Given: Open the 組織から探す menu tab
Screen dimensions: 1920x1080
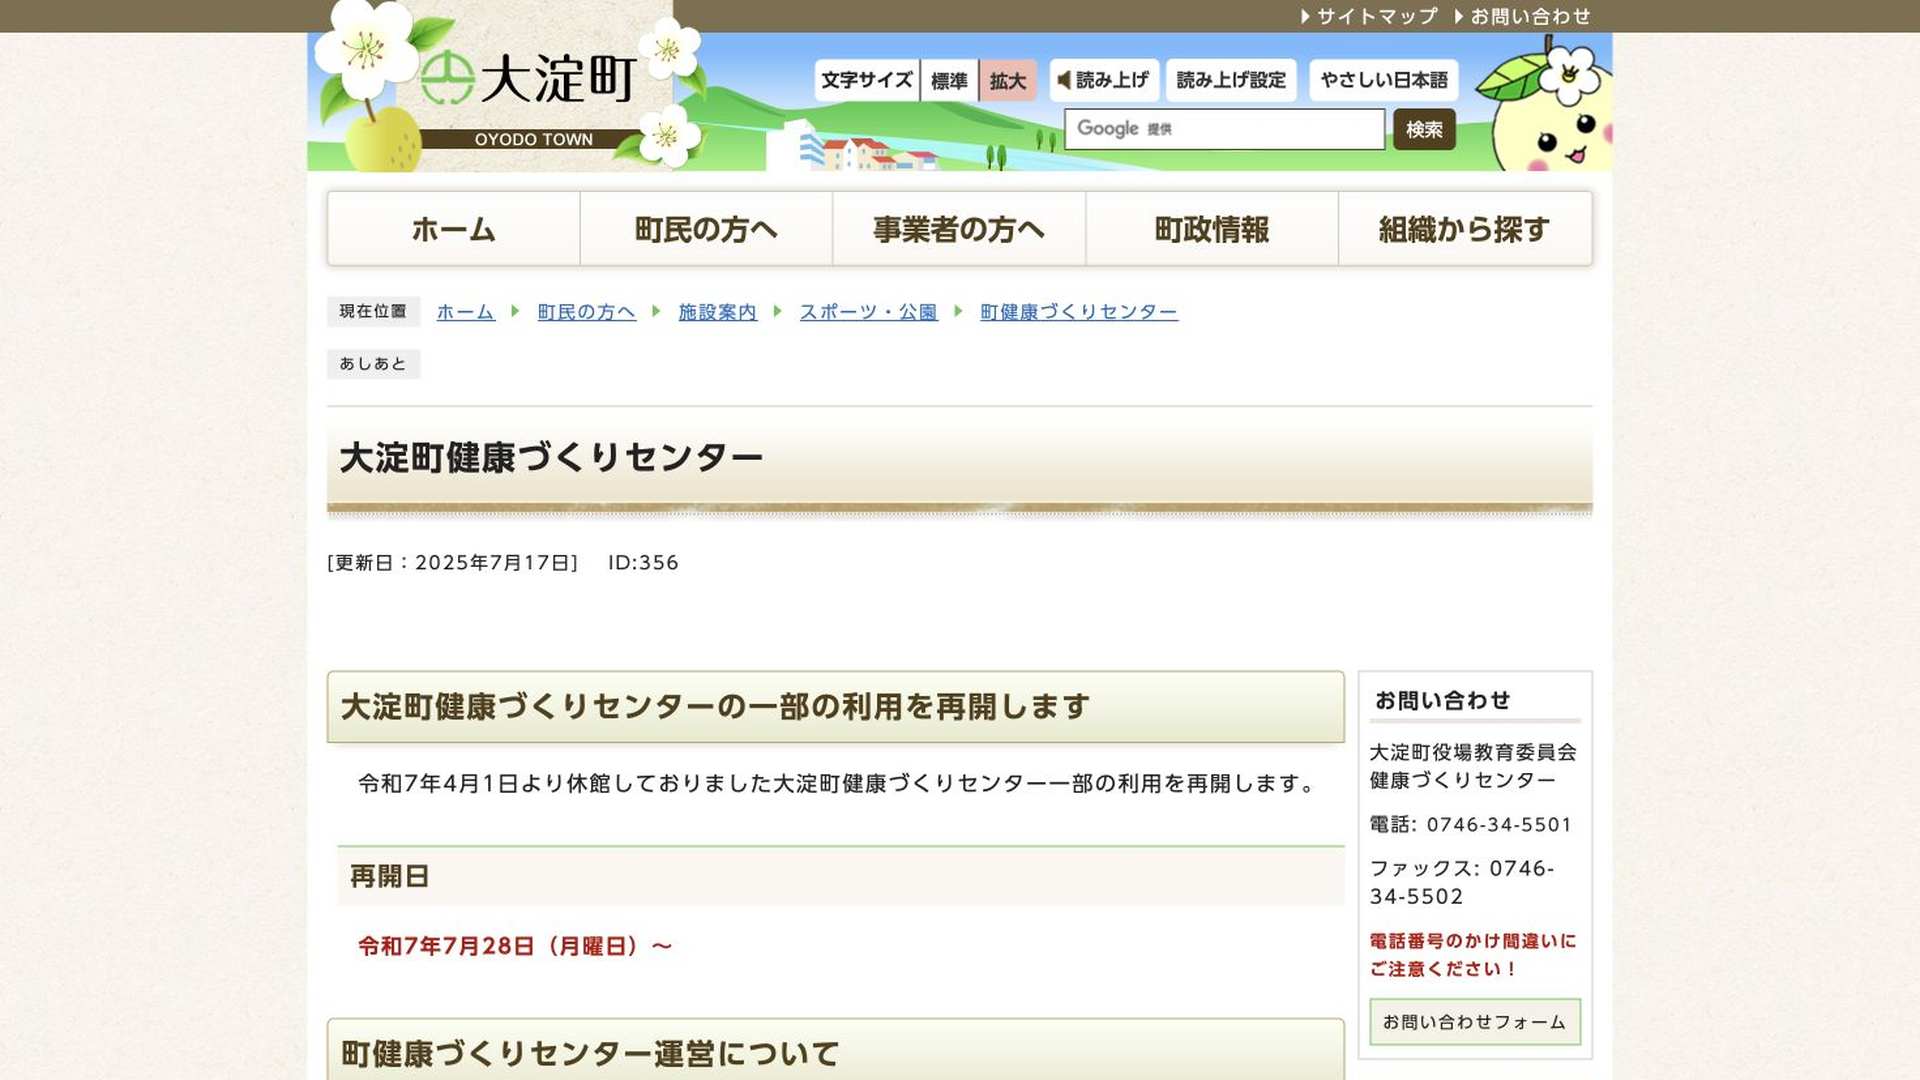Looking at the screenshot, I should pyautogui.click(x=1465, y=229).
